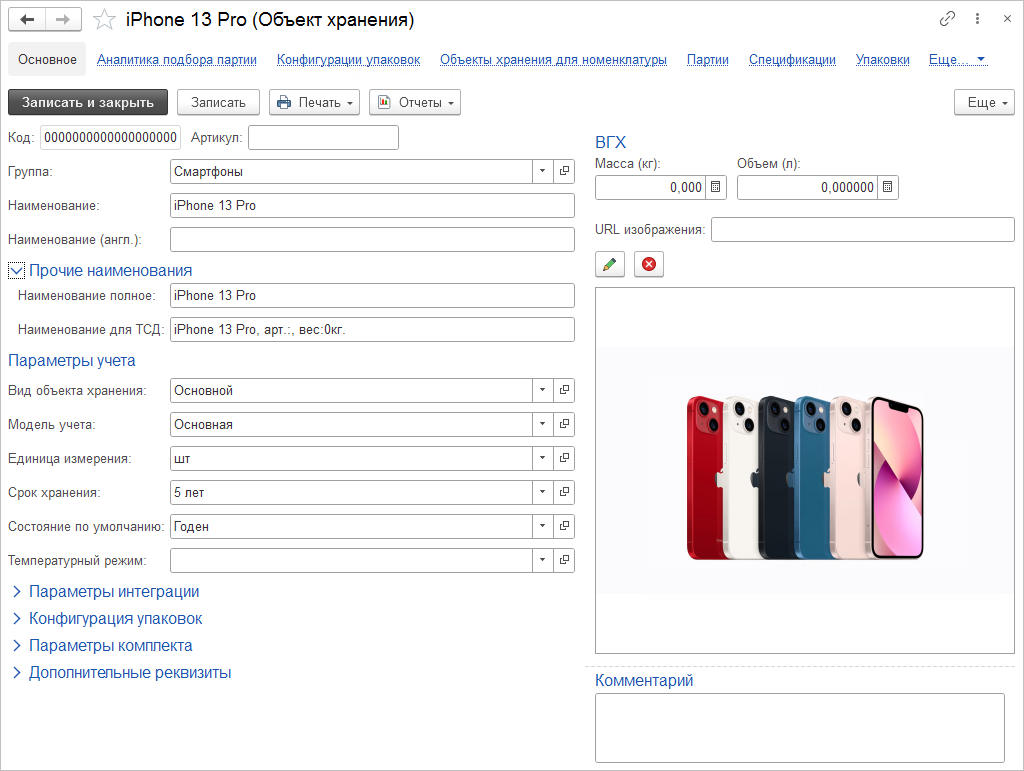The image size is (1024, 771).
Task: Open the Печать dropdown button
Action: tap(314, 102)
